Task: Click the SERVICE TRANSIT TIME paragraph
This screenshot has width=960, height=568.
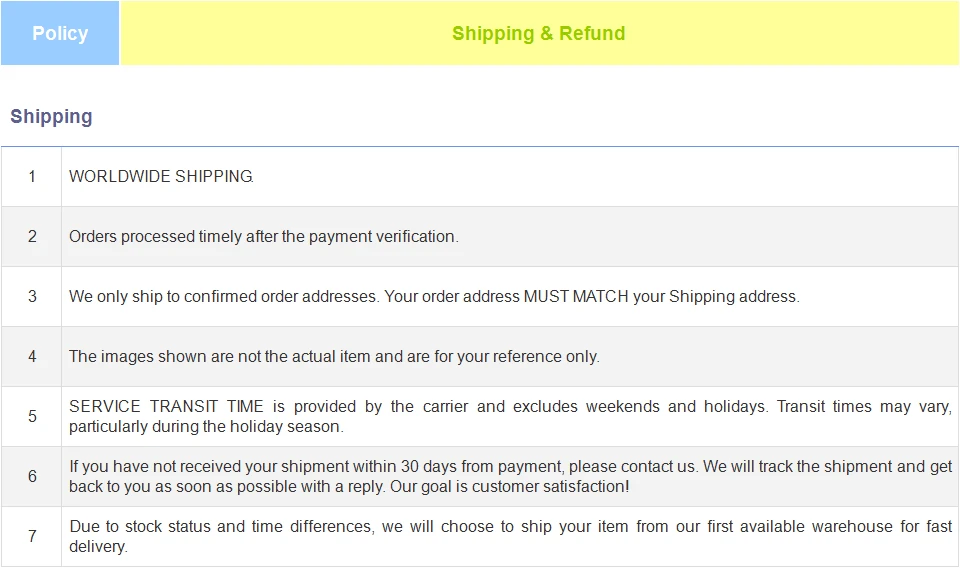Action: (x=510, y=416)
